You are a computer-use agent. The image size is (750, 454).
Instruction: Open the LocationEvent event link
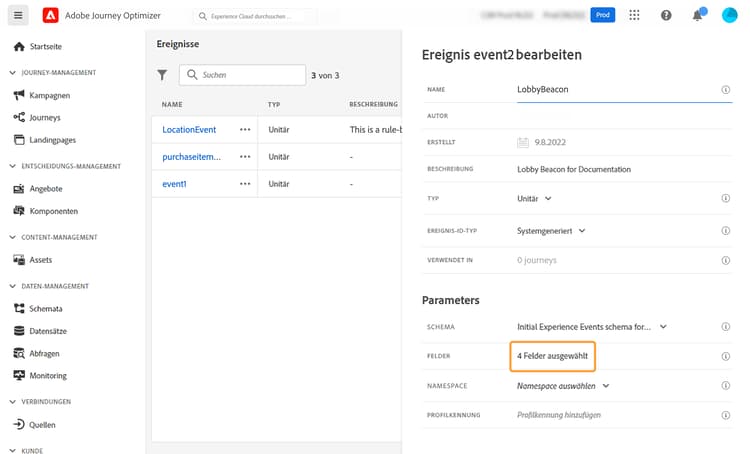tap(189, 130)
